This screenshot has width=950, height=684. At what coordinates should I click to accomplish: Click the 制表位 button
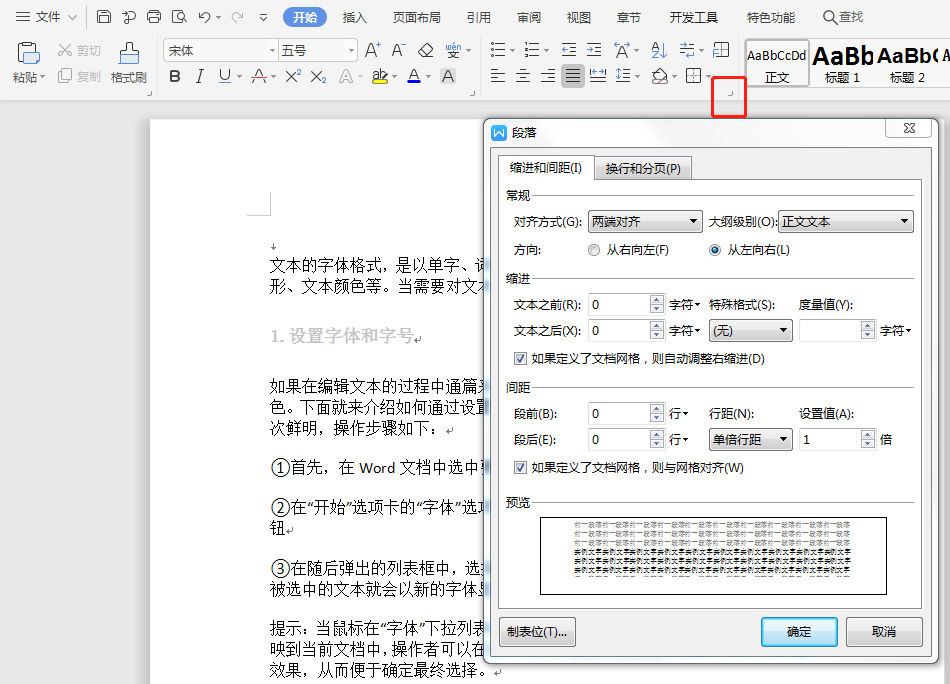click(x=537, y=632)
